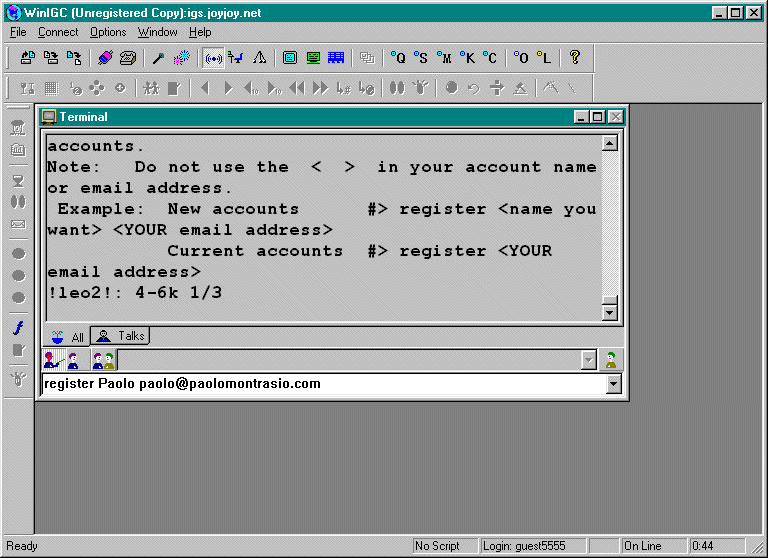Click the single left arrow step-back button

click(205, 88)
